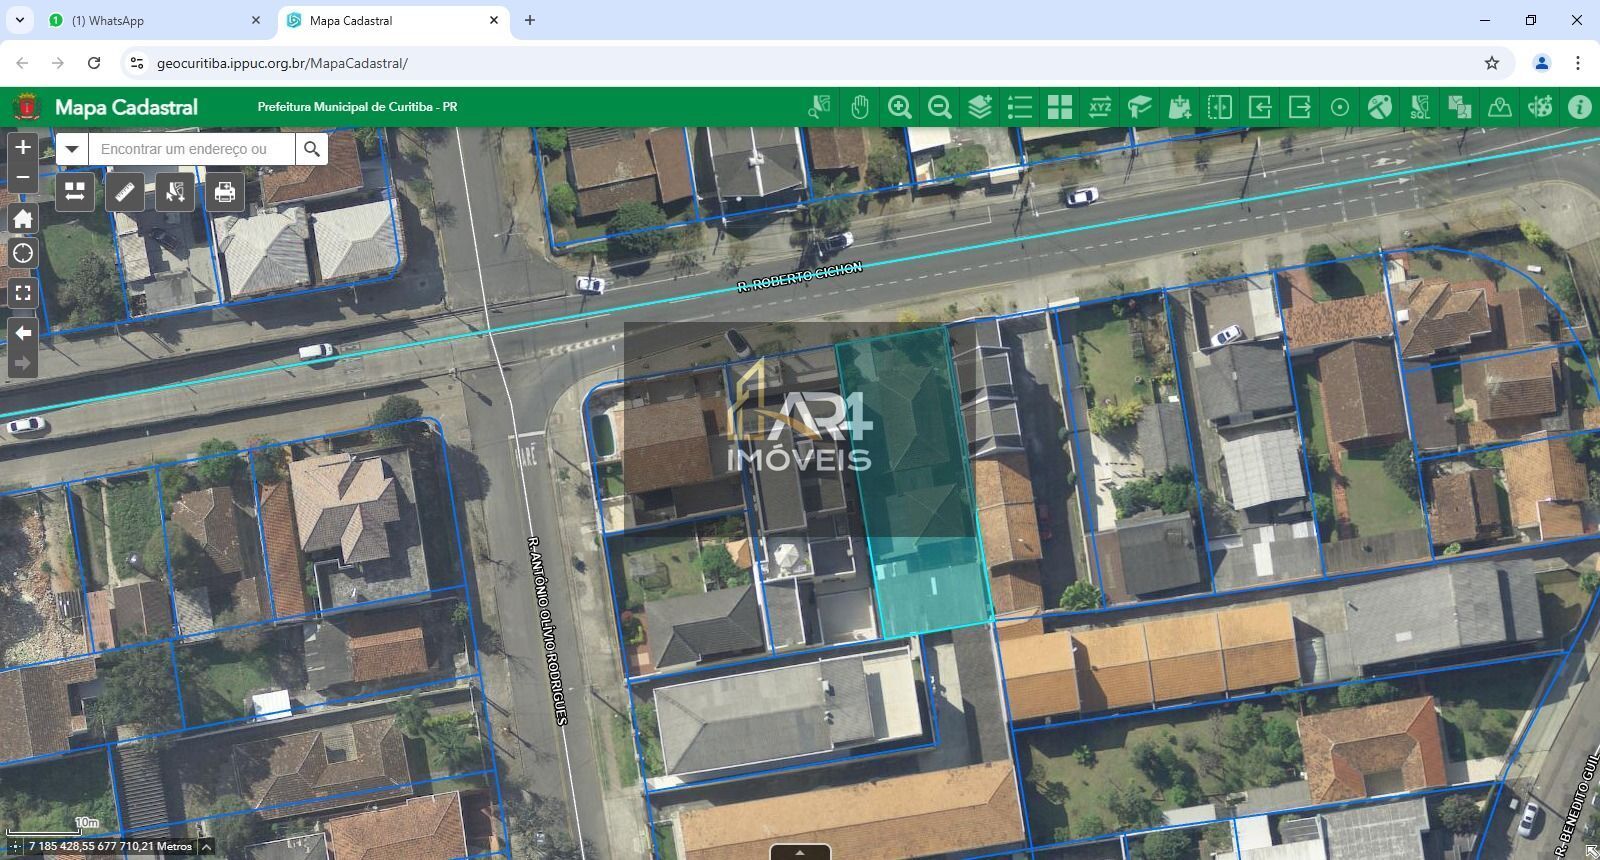Expand the coordinate system options chevron
The height and width of the screenshot is (860, 1600).
pyautogui.click(x=206, y=847)
